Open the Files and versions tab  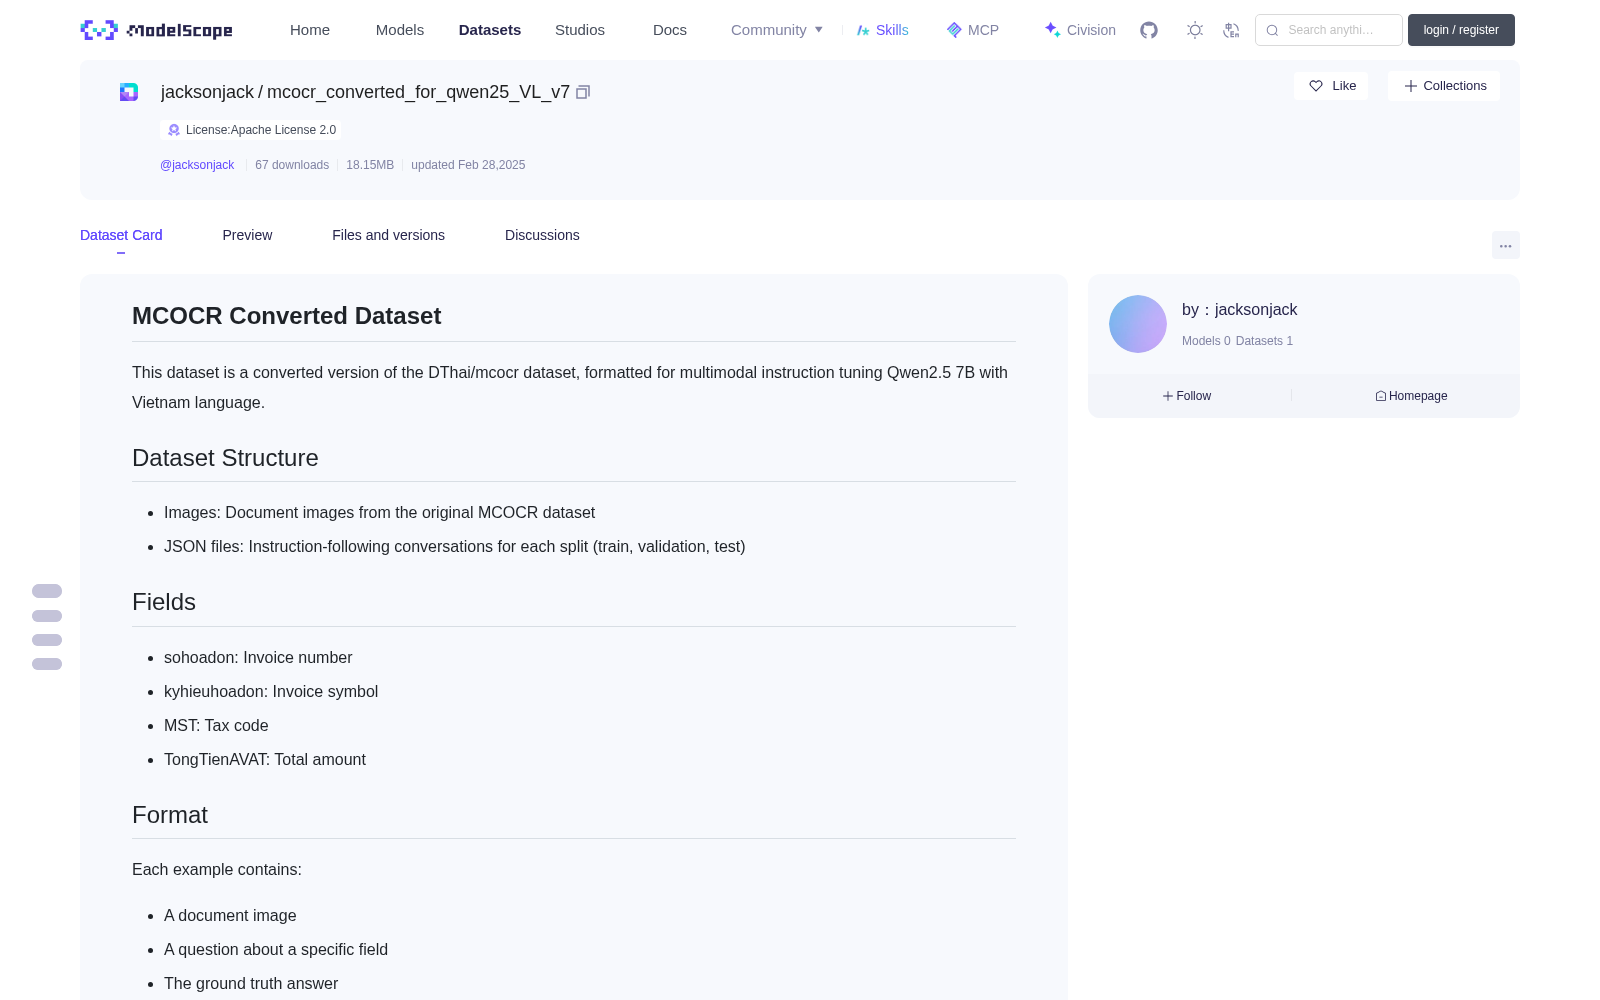pos(388,235)
